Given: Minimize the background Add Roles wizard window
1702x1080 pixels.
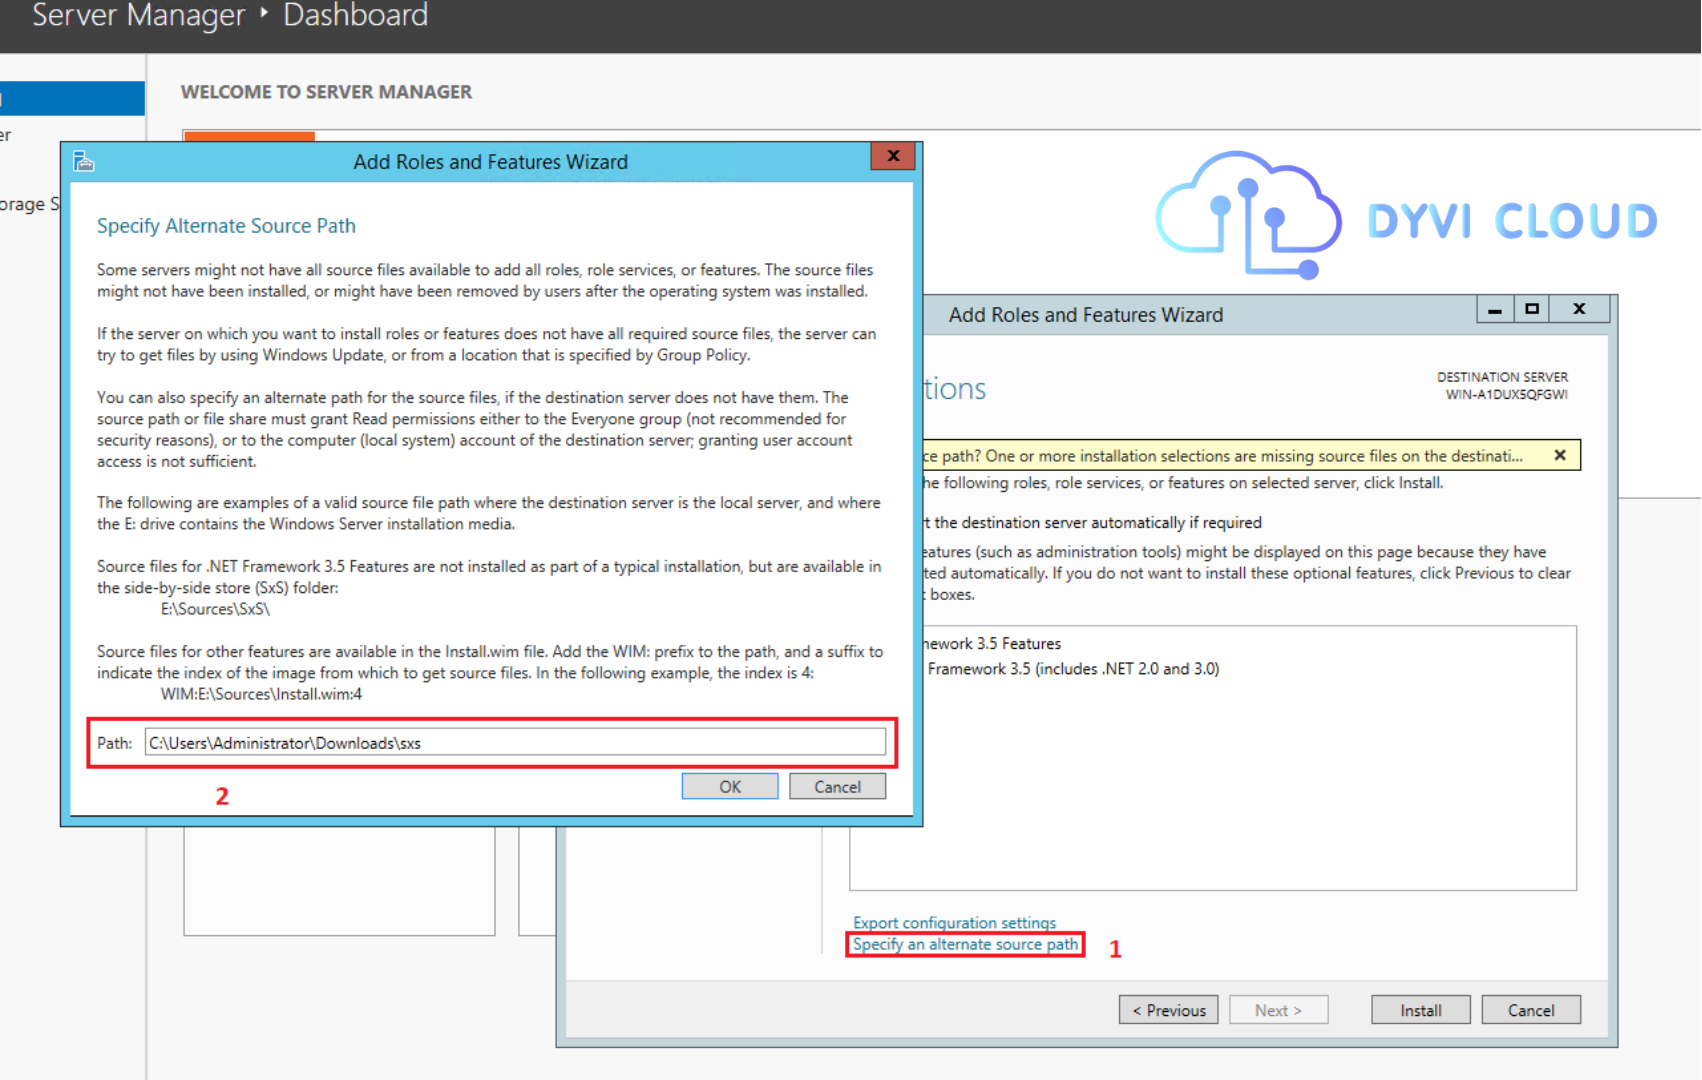Looking at the screenshot, I should pyautogui.click(x=1495, y=309).
